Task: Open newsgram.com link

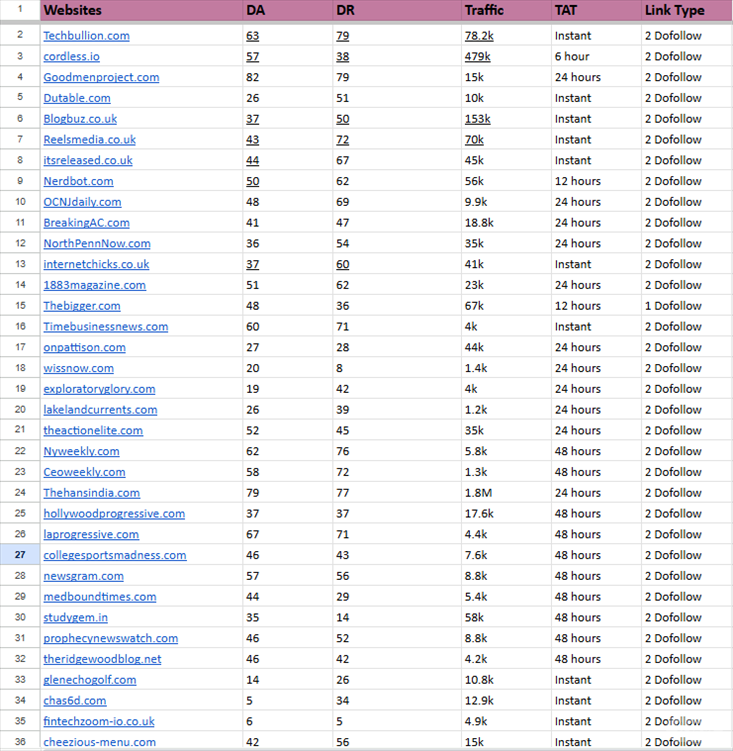Action: (83, 576)
